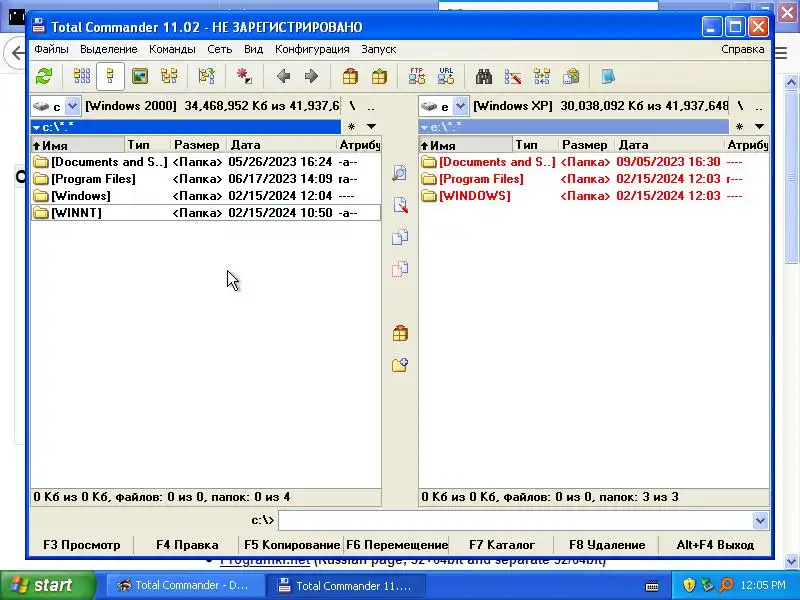Click the F5 Копирование button

pos(291,545)
